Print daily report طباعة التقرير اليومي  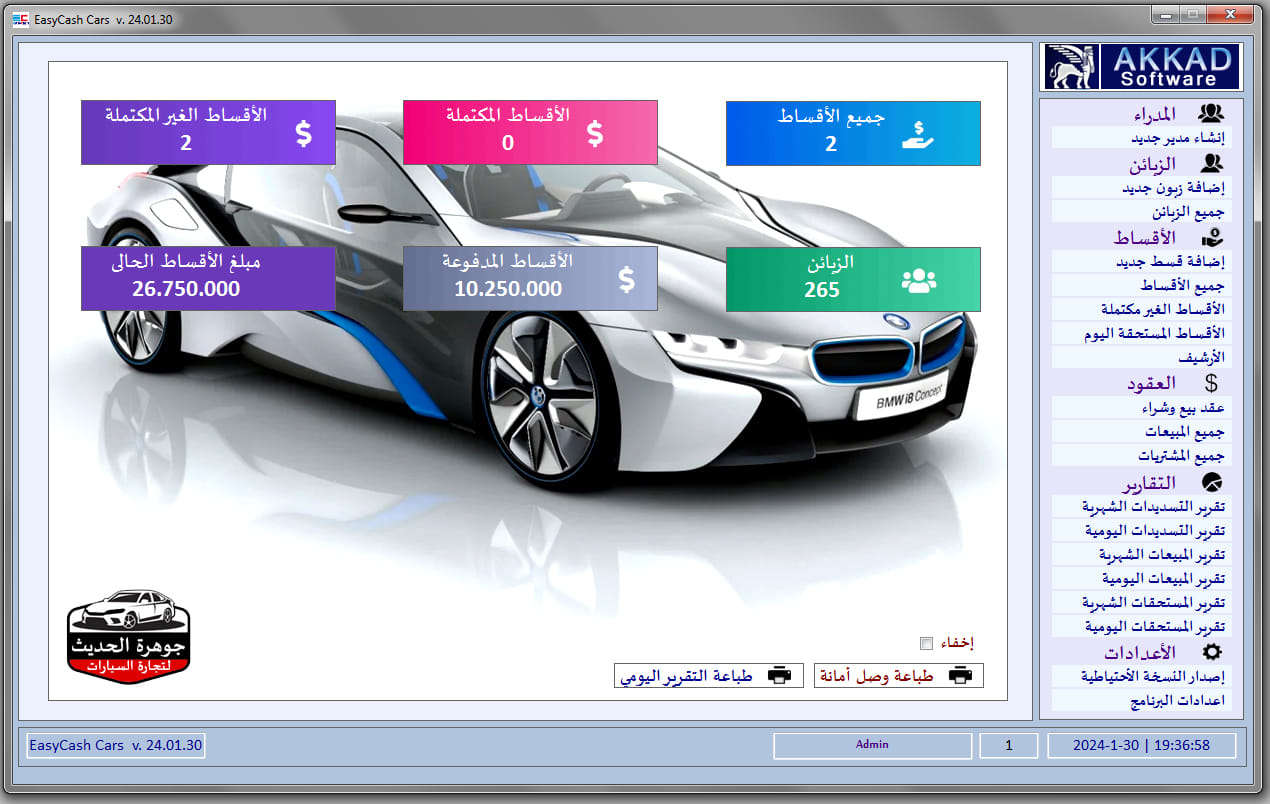point(708,676)
